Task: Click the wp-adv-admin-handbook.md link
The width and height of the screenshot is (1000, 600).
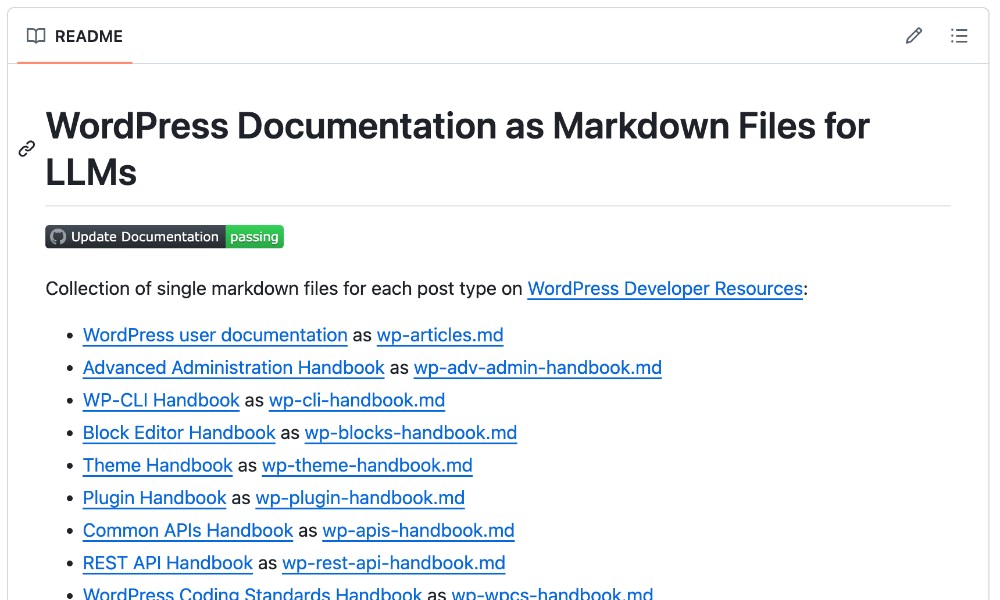Action: (537, 368)
